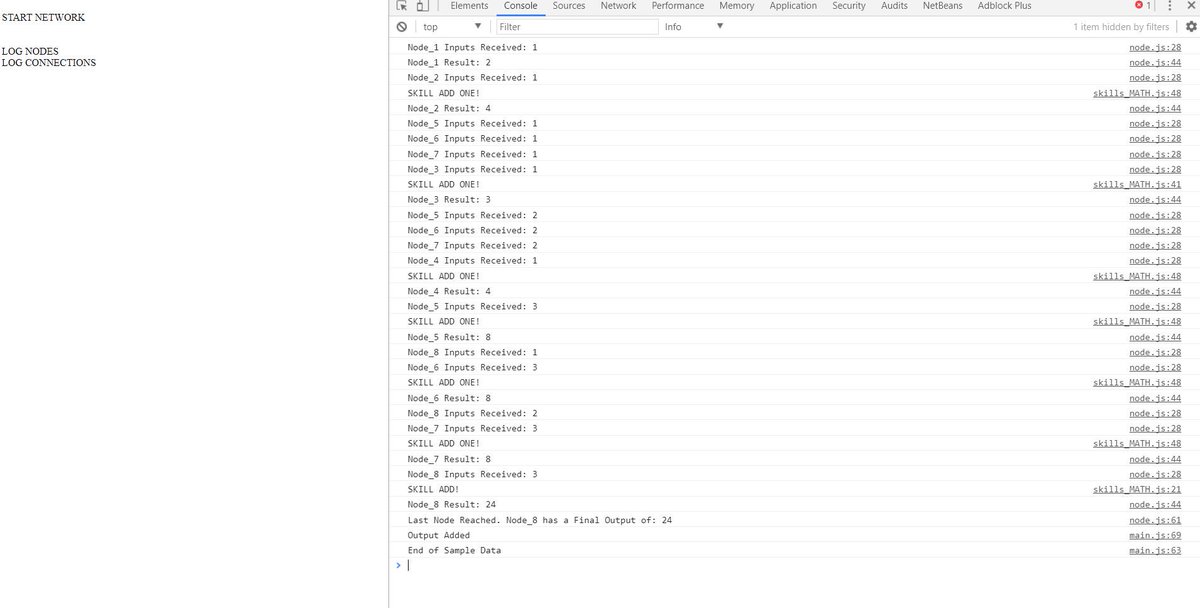Image resolution: width=1200 pixels, height=608 pixels.
Task: Click the '1 item hidden by filters' notice
Action: [1121, 27]
